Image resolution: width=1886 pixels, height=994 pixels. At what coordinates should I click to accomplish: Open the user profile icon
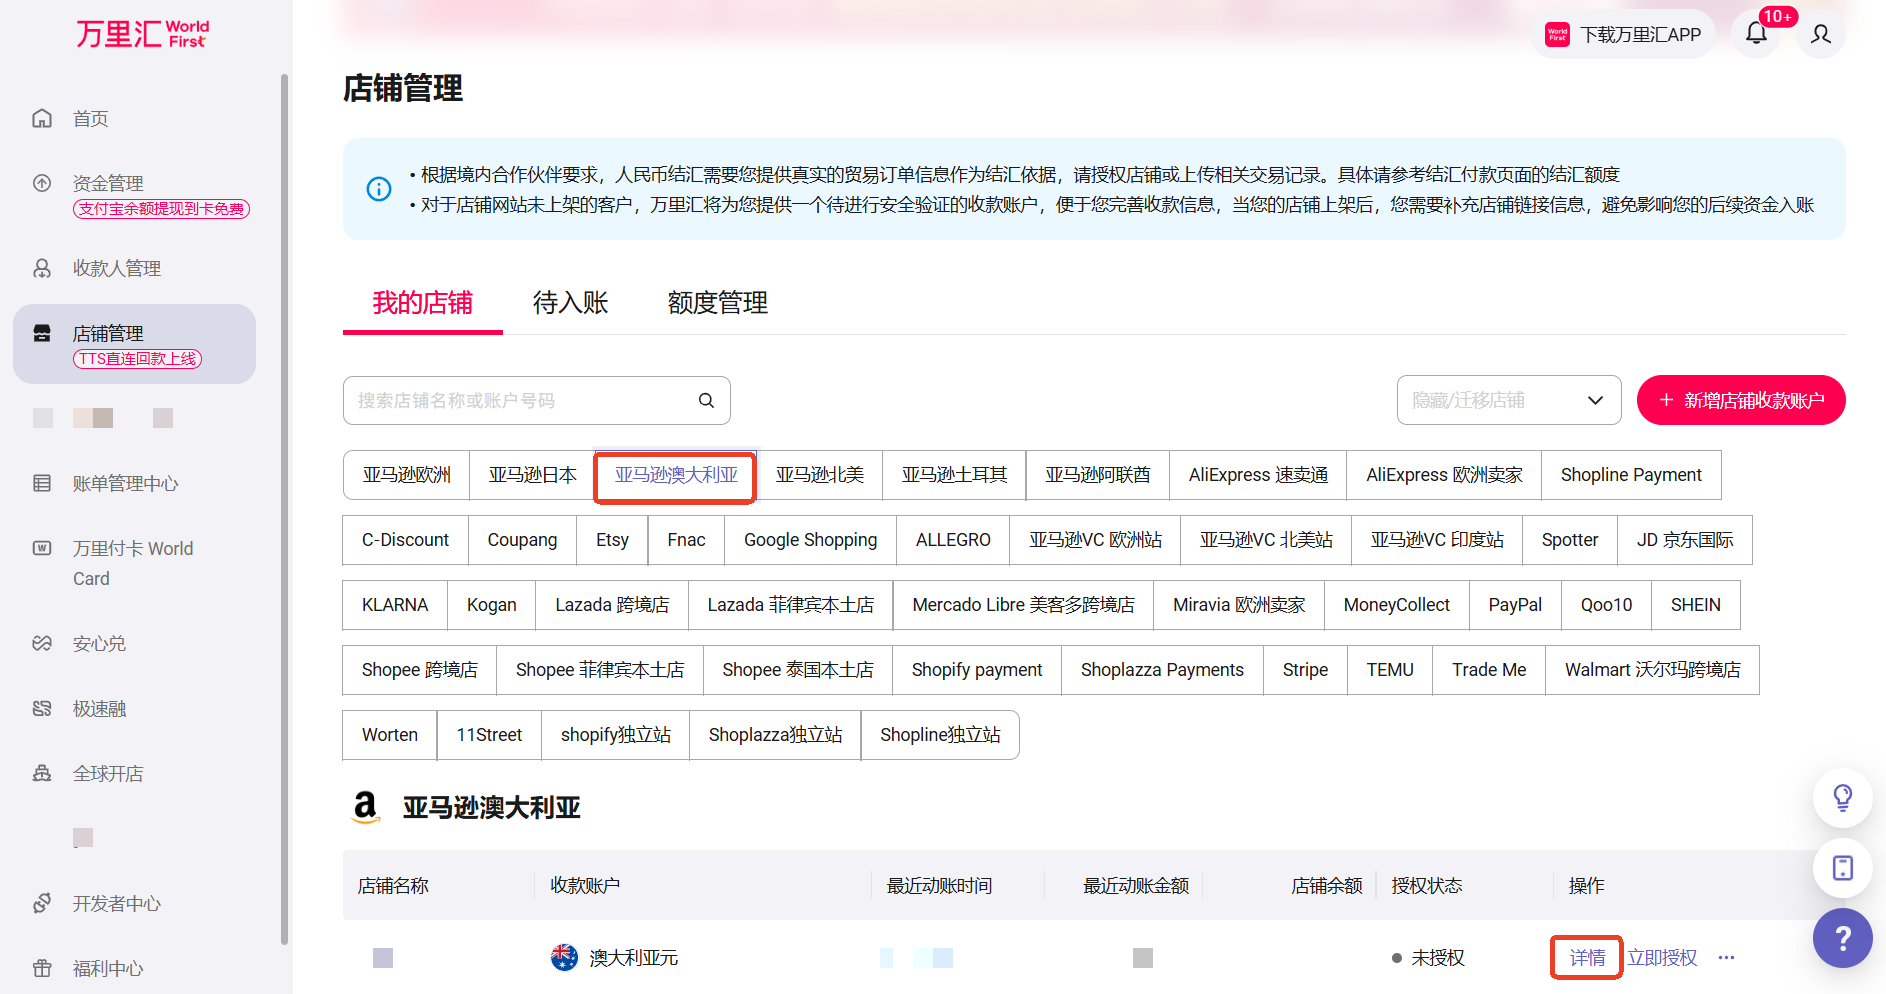pyautogui.click(x=1821, y=34)
